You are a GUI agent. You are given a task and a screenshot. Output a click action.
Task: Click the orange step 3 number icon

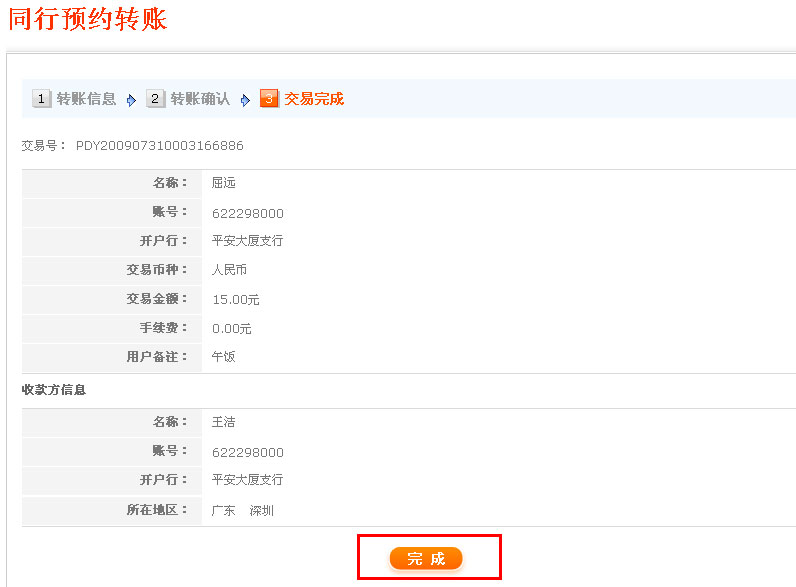(268, 99)
